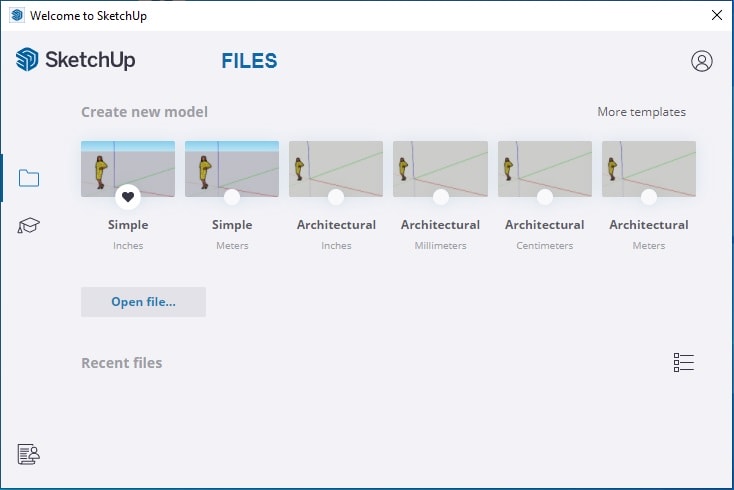This screenshot has width=734, height=490.
Task: Select the Simple Inches template thumbnail
Action: [128, 168]
